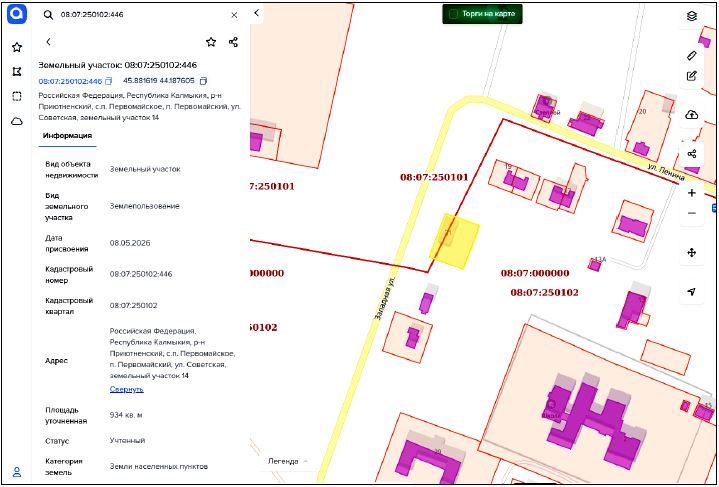Open user profile icon at bottom left
Viewport: 719px width, 487px height.
point(17,471)
